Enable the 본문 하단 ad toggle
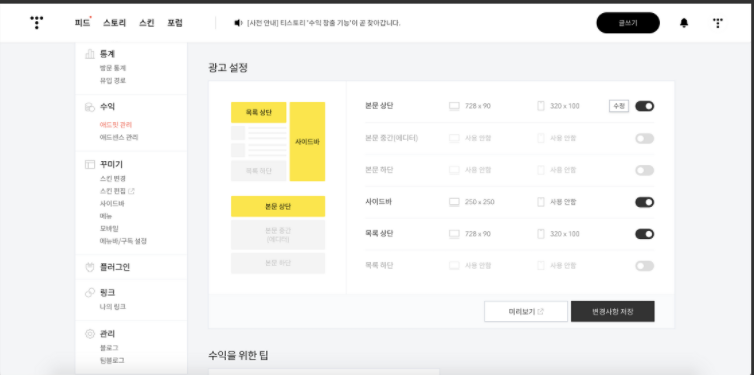 coord(644,170)
